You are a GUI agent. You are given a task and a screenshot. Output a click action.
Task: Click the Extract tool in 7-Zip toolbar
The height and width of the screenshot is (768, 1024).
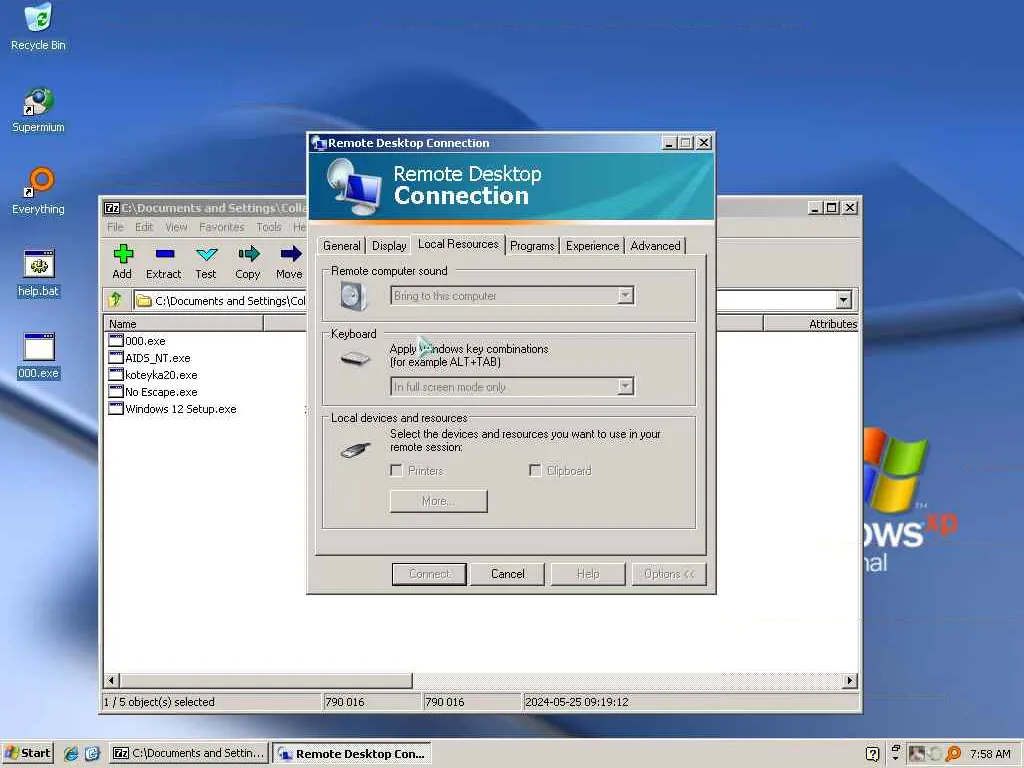point(163,262)
